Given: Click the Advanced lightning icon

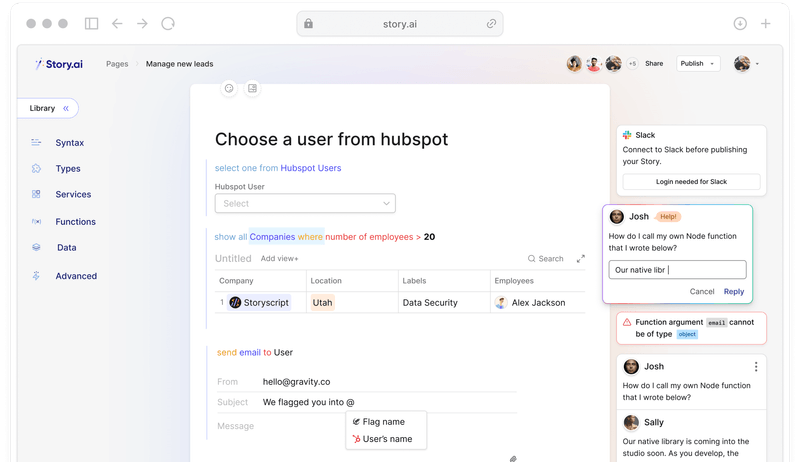Looking at the screenshot, I should point(36,276).
